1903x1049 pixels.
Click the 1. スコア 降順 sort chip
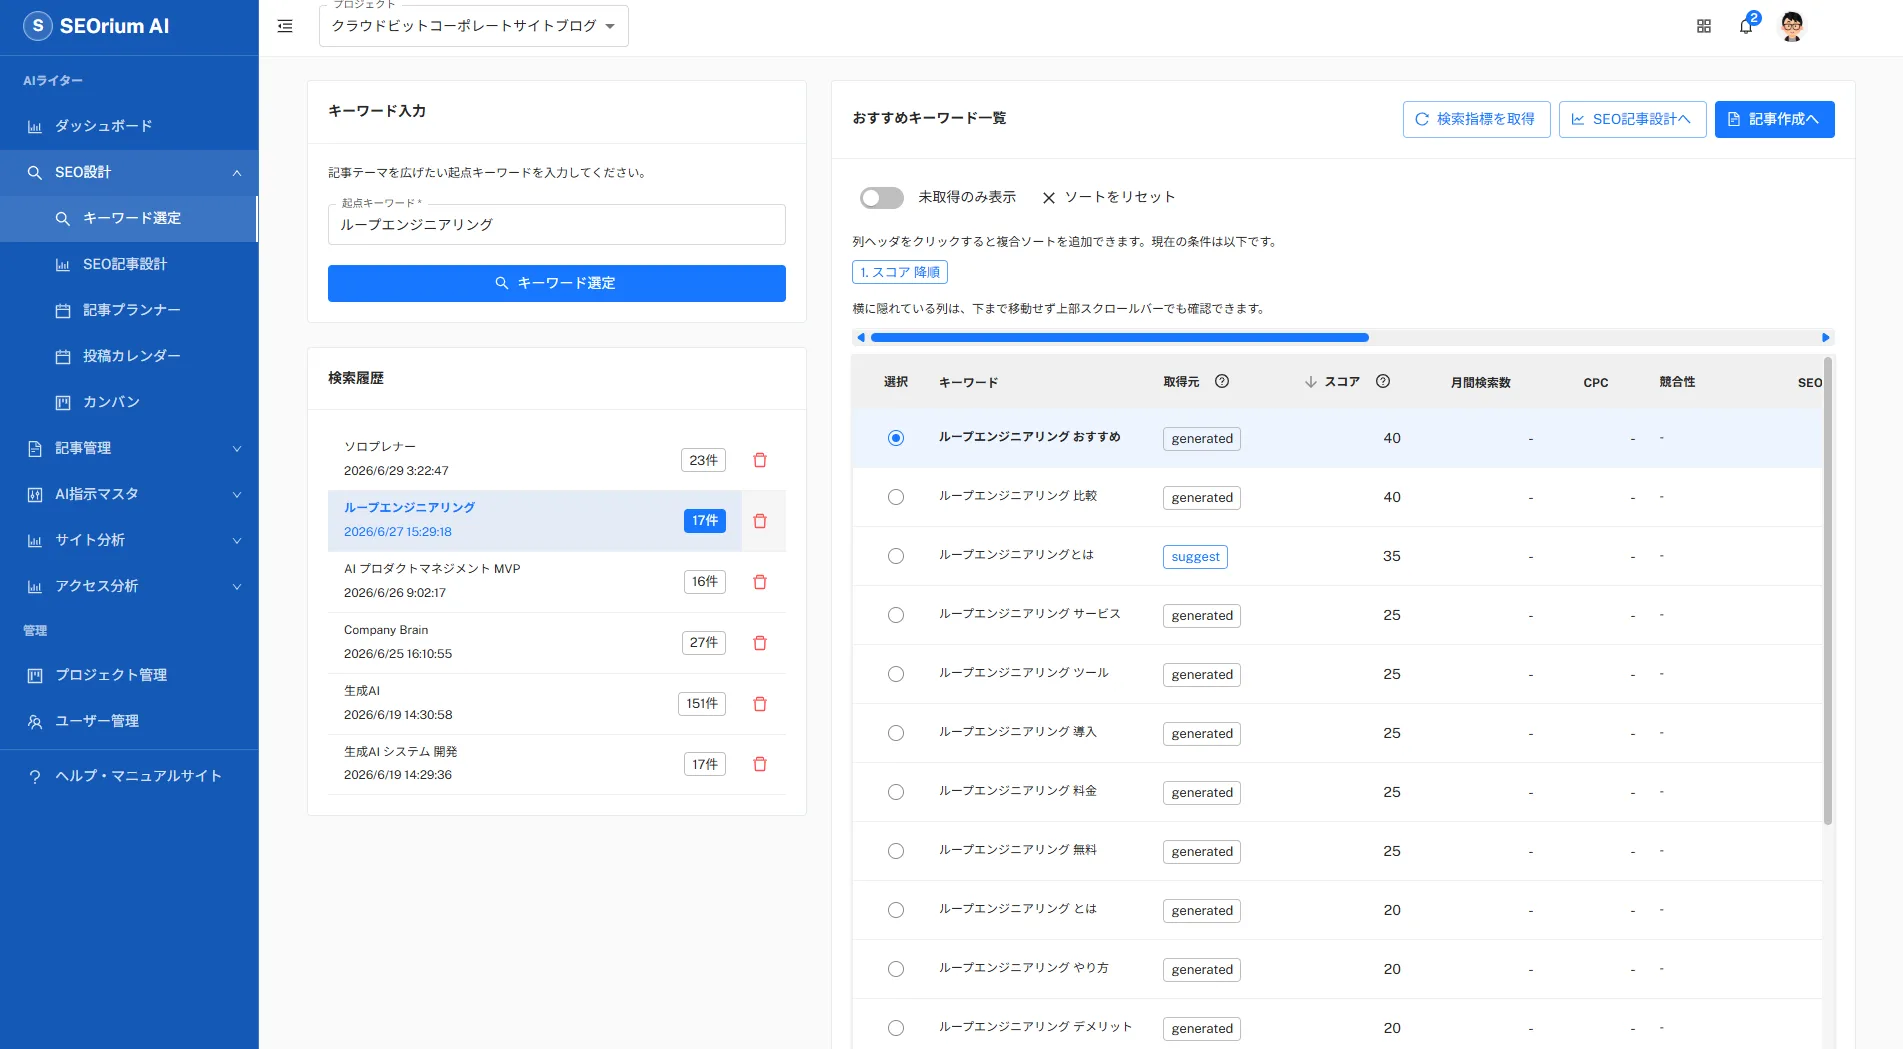(x=900, y=272)
